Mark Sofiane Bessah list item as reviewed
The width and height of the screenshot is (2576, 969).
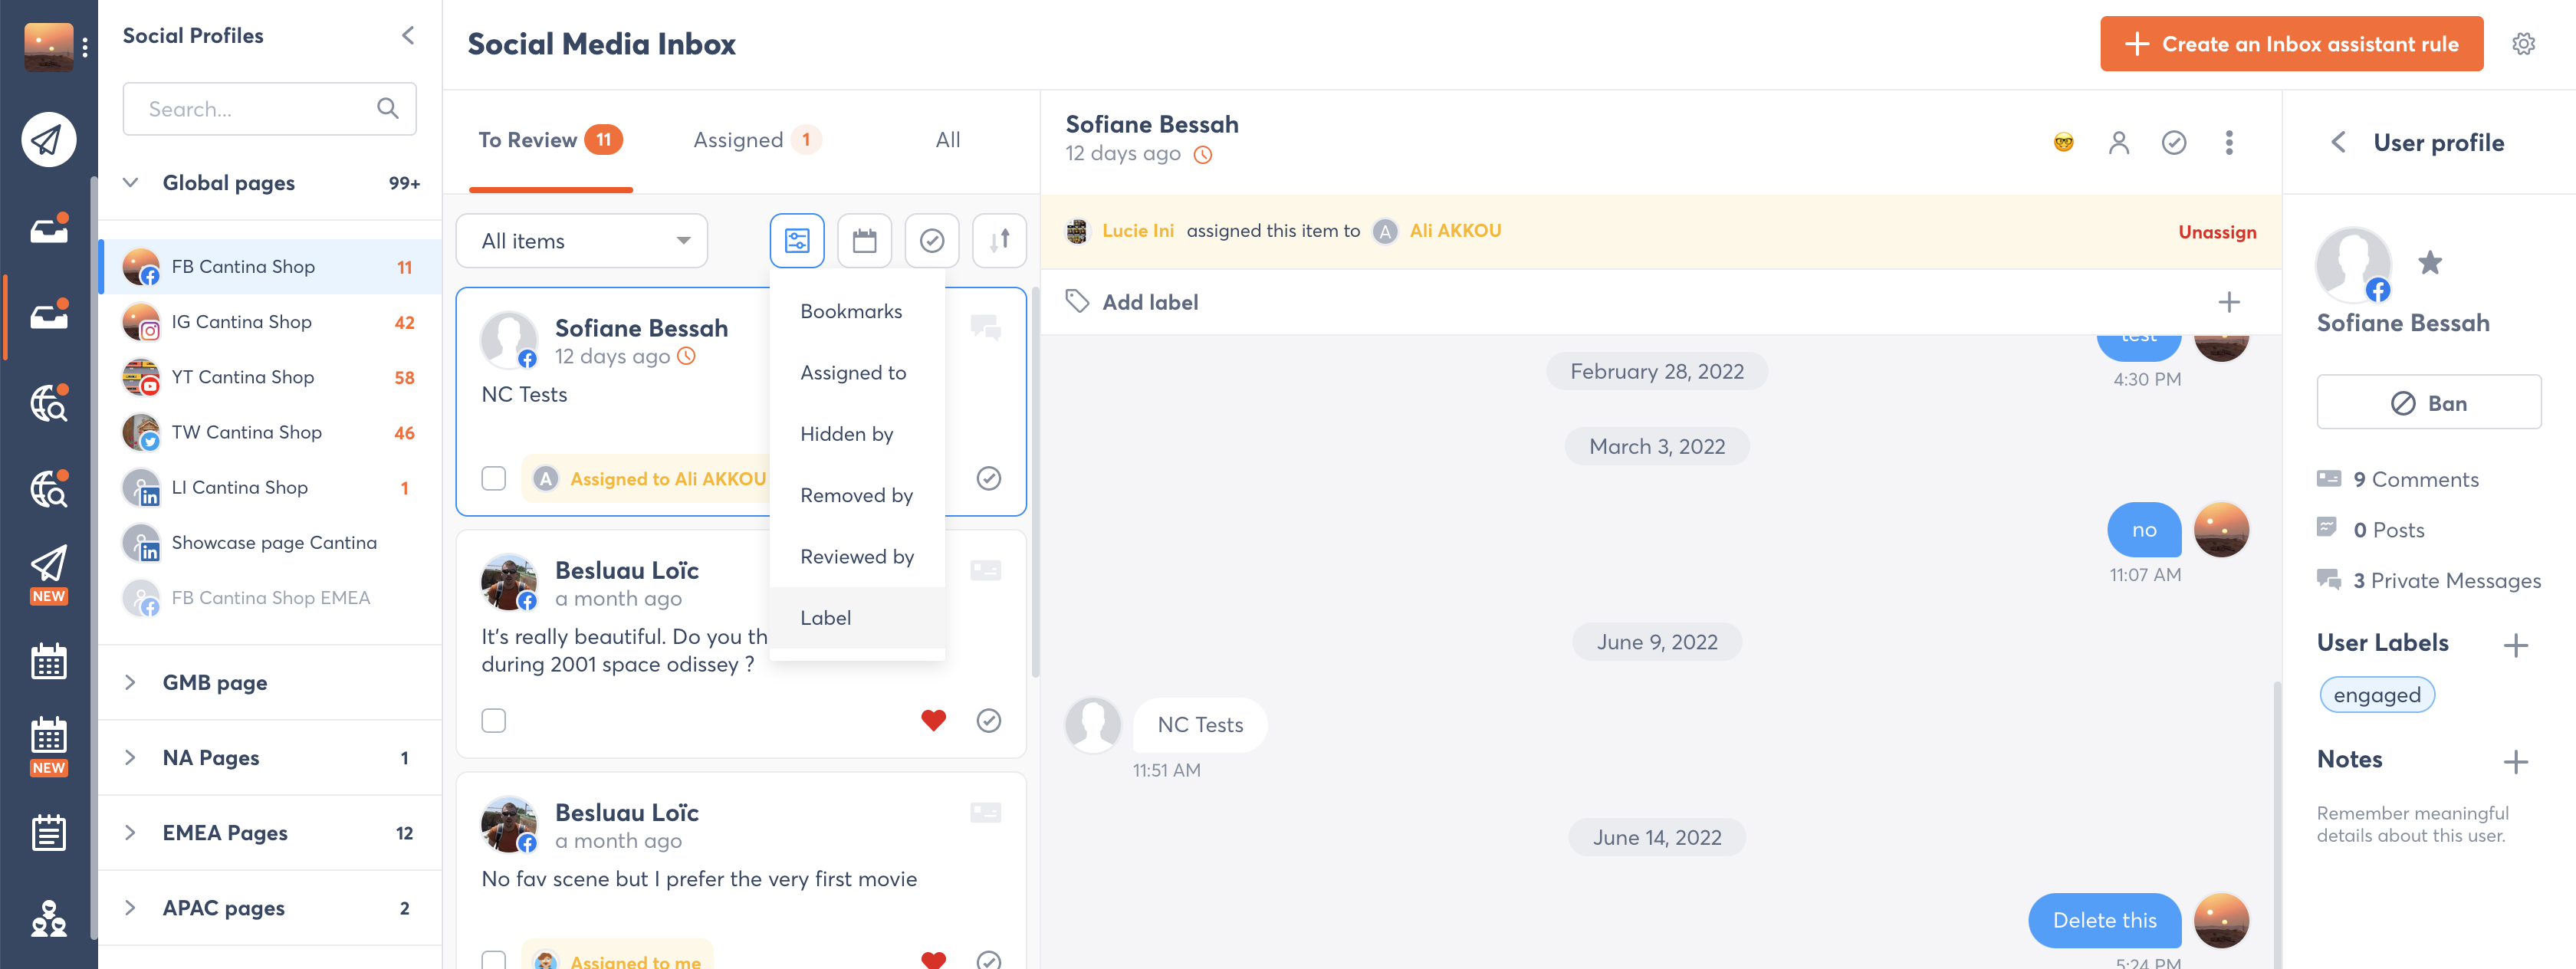[x=988, y=478]
